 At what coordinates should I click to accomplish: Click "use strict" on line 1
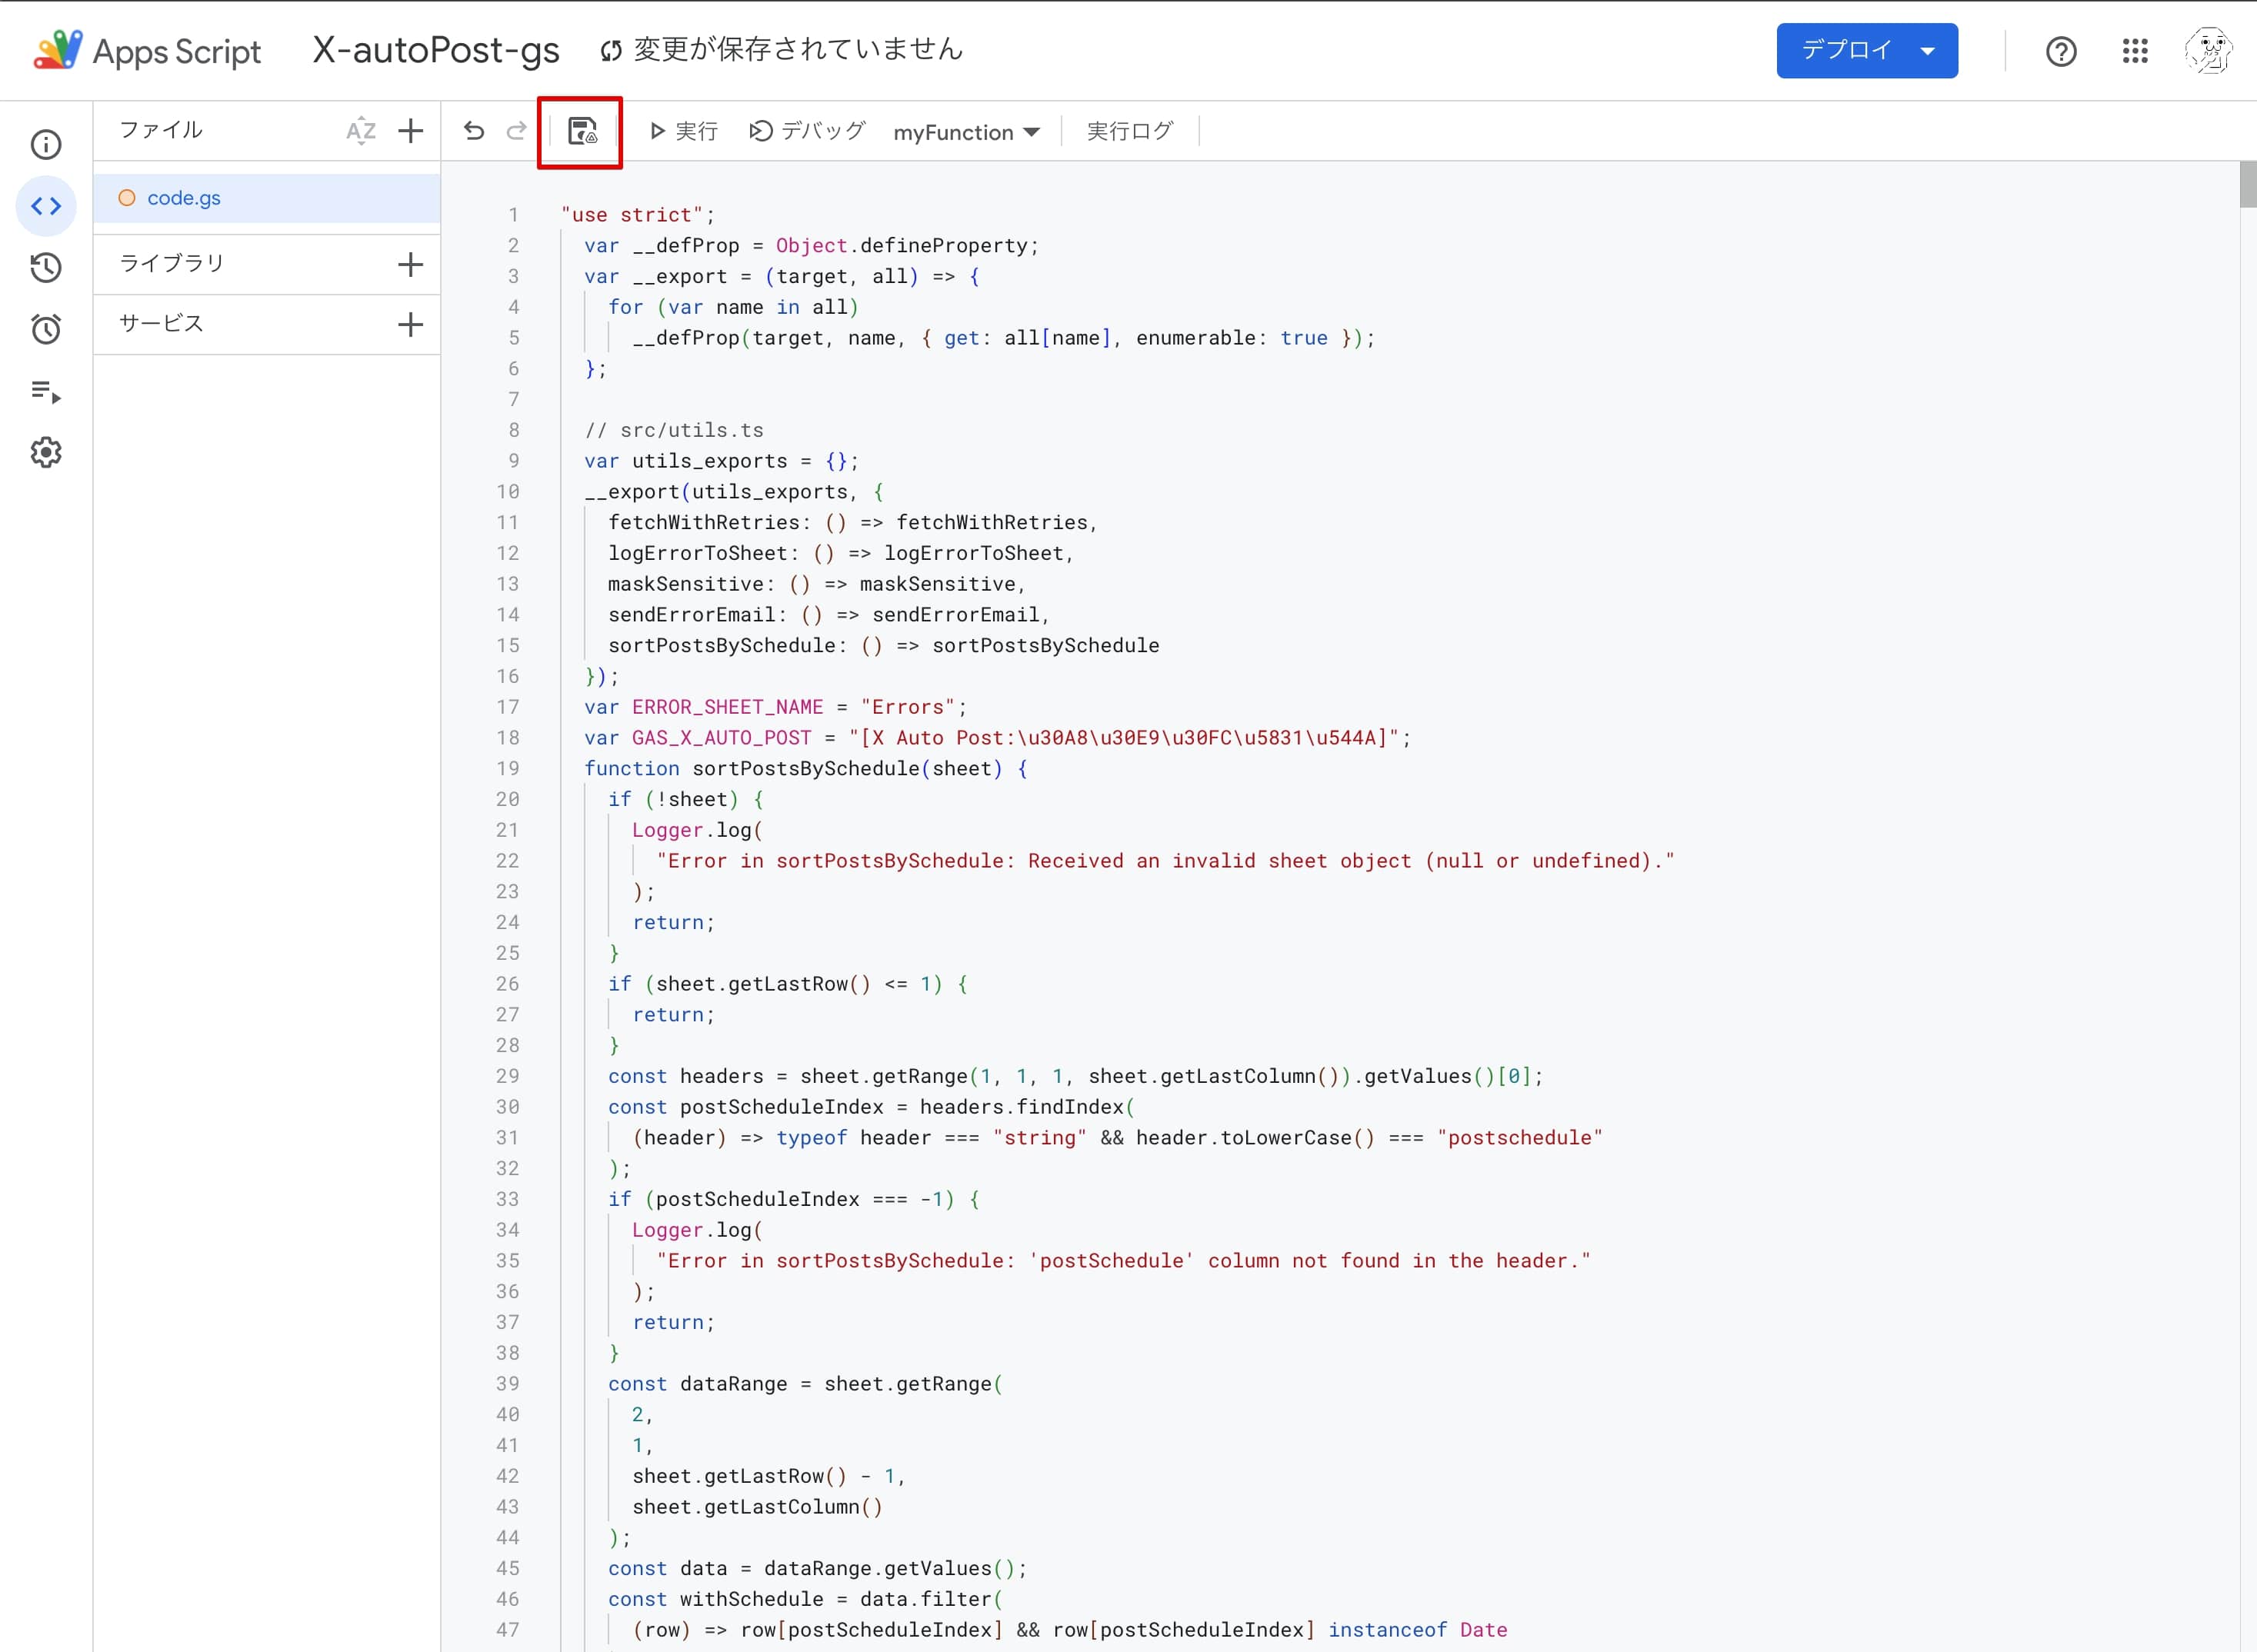(x=632, y=214)
